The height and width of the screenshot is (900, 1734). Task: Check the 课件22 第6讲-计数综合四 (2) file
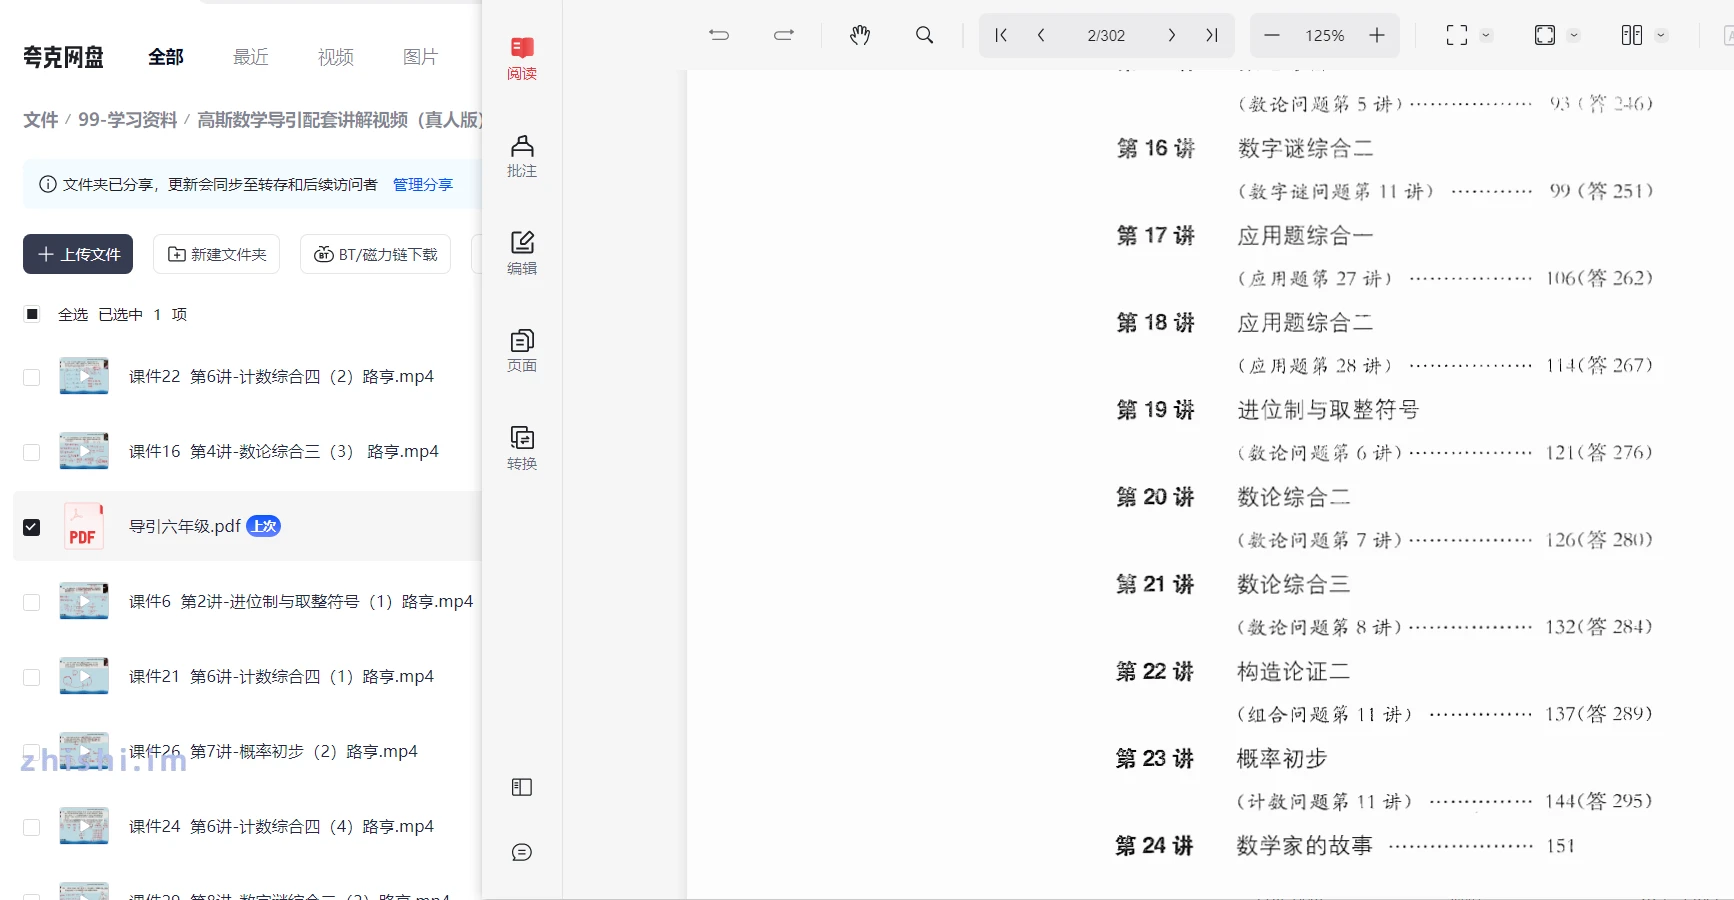pyautogui.click(x=32, y=377)
